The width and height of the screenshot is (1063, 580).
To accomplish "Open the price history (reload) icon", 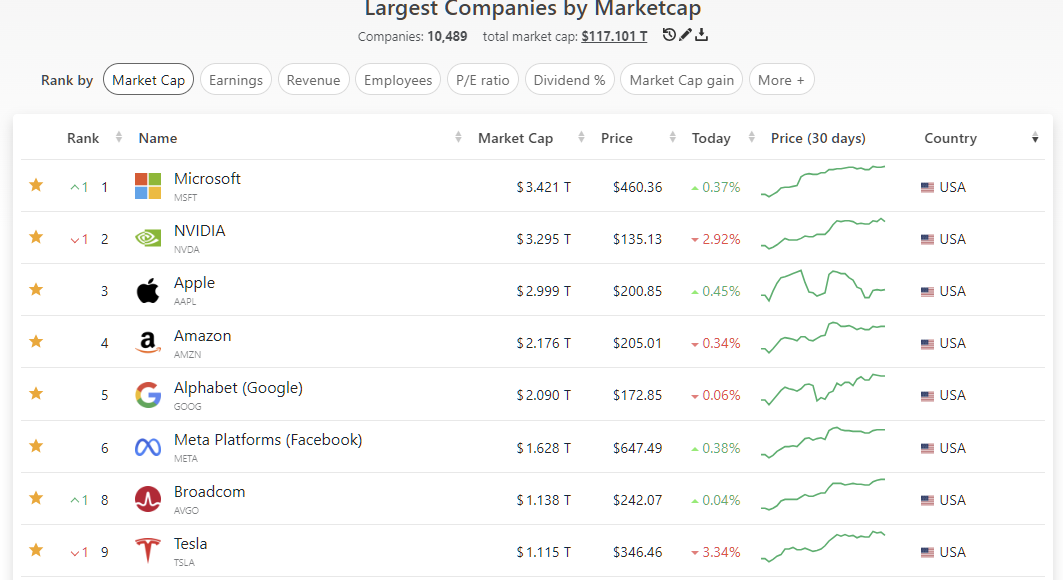I will click(670, 34).
